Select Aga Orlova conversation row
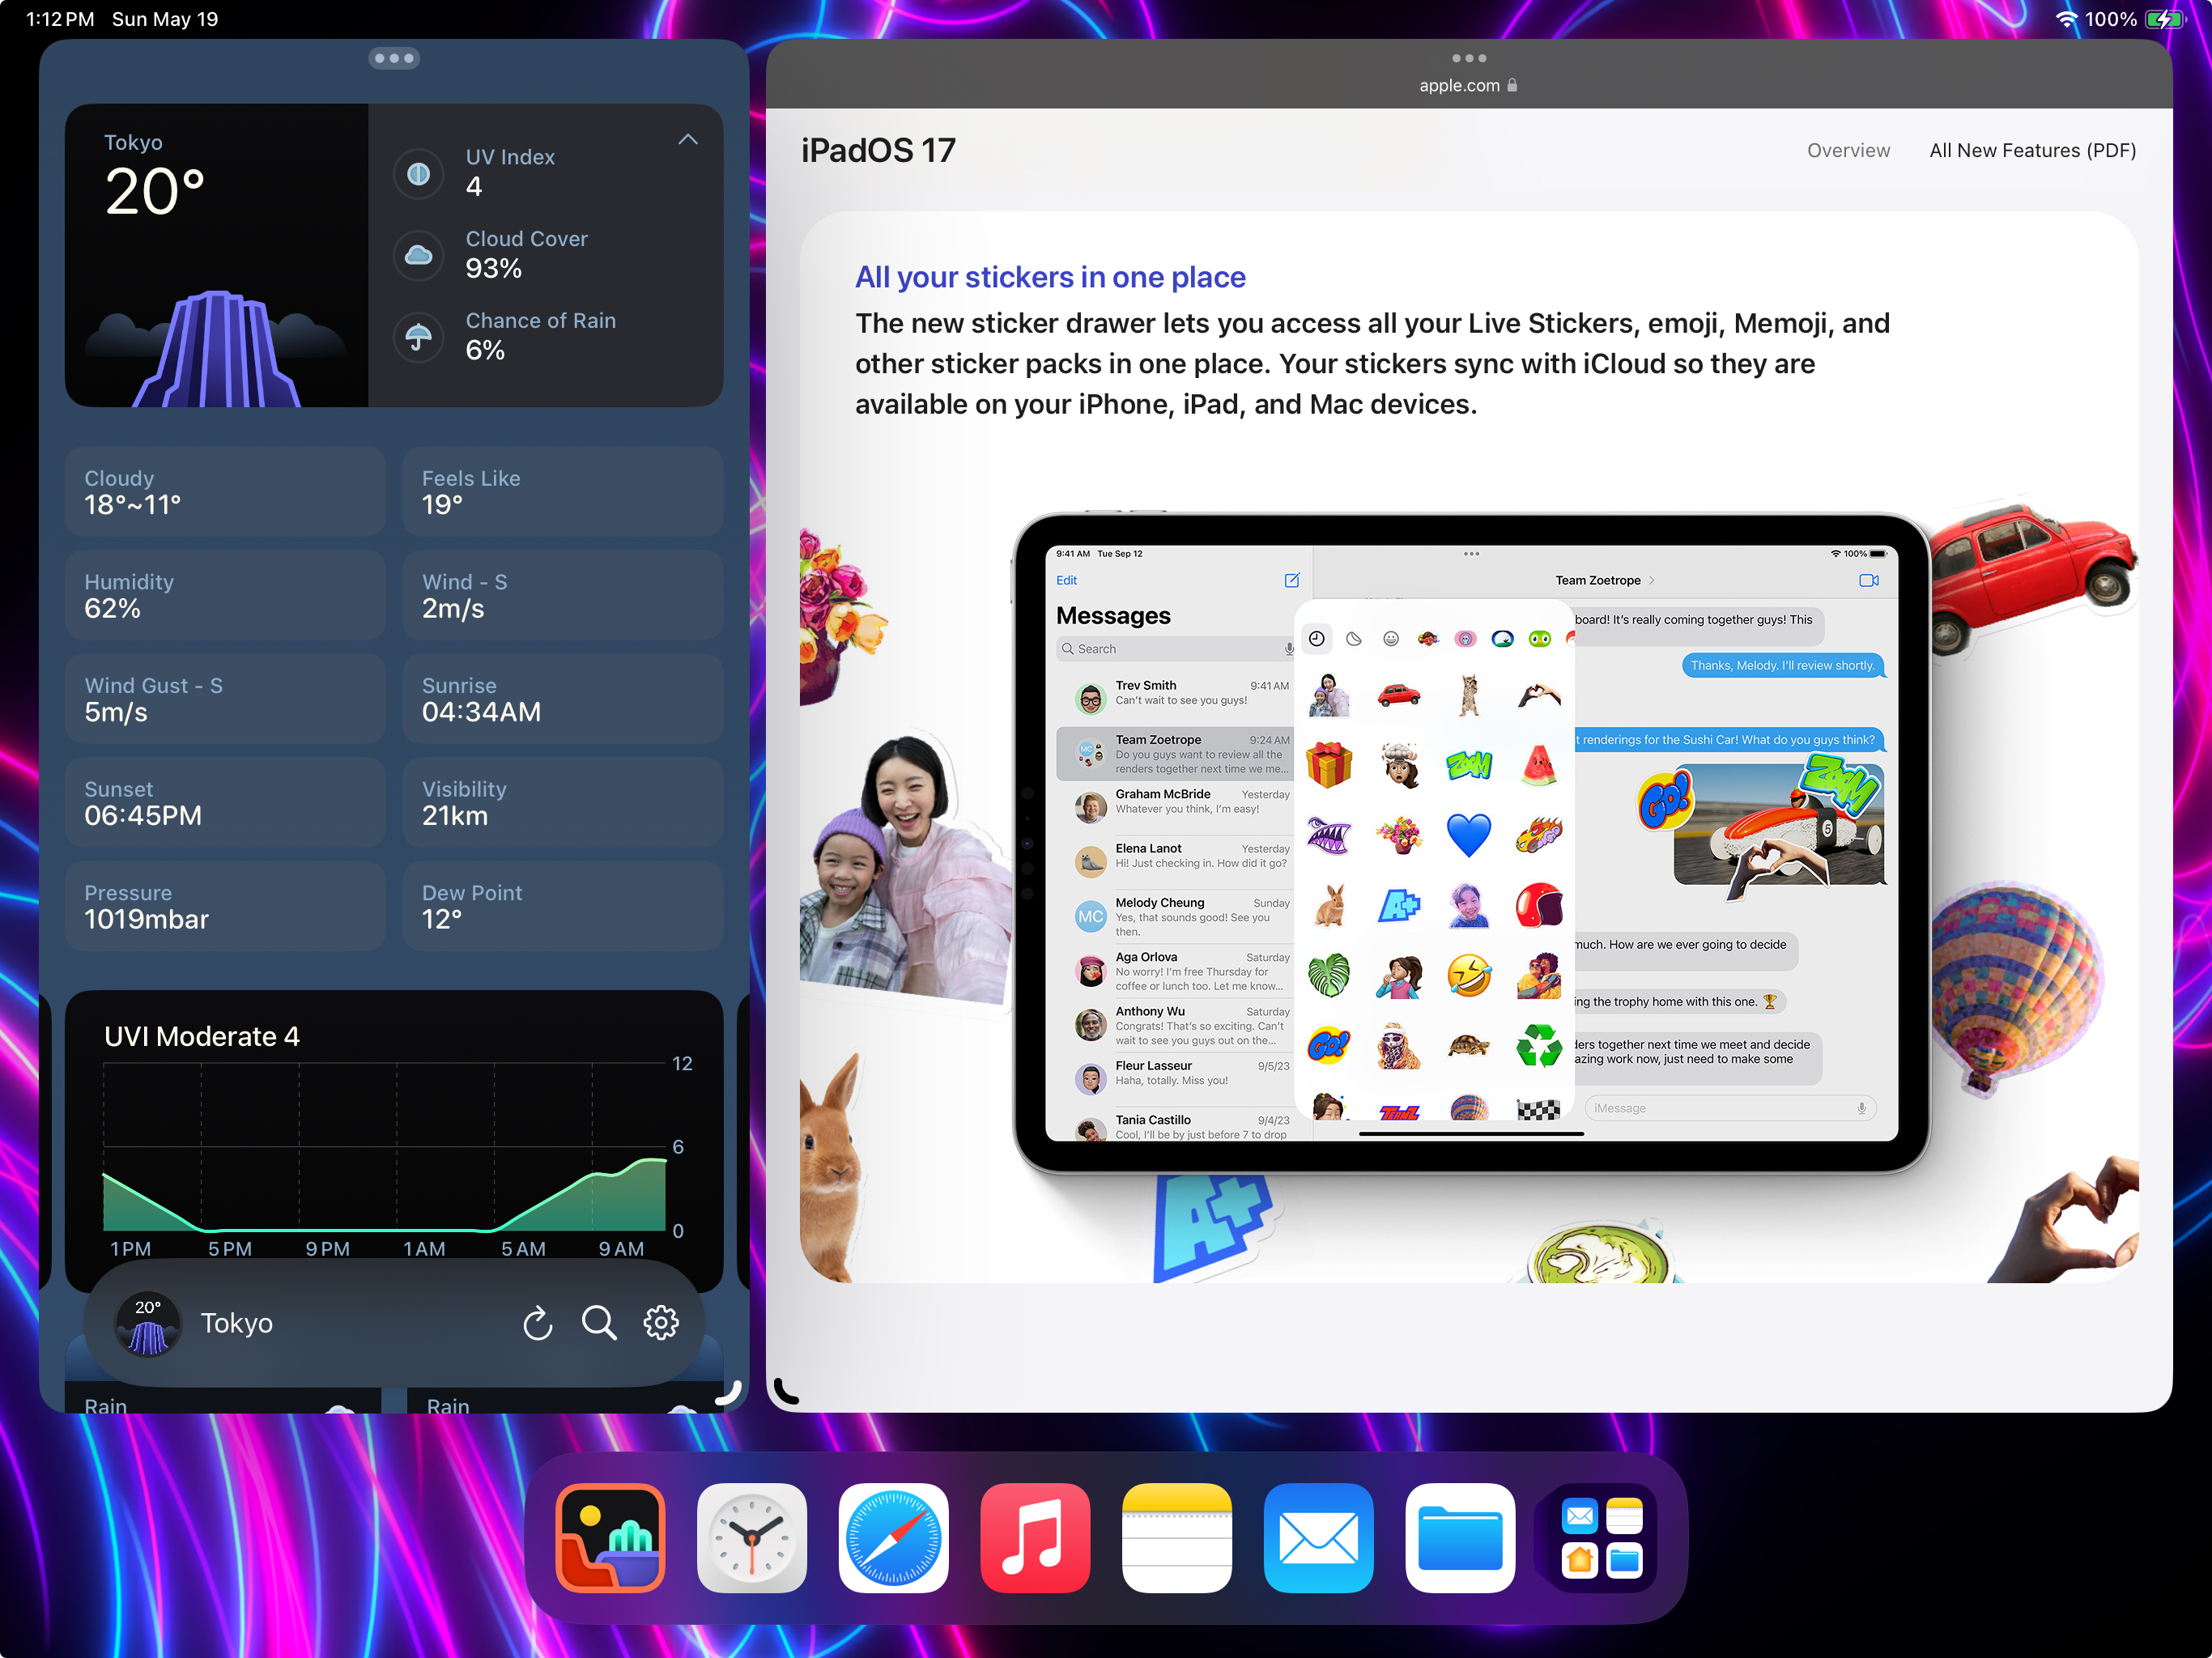 (x=1176, y=970)
